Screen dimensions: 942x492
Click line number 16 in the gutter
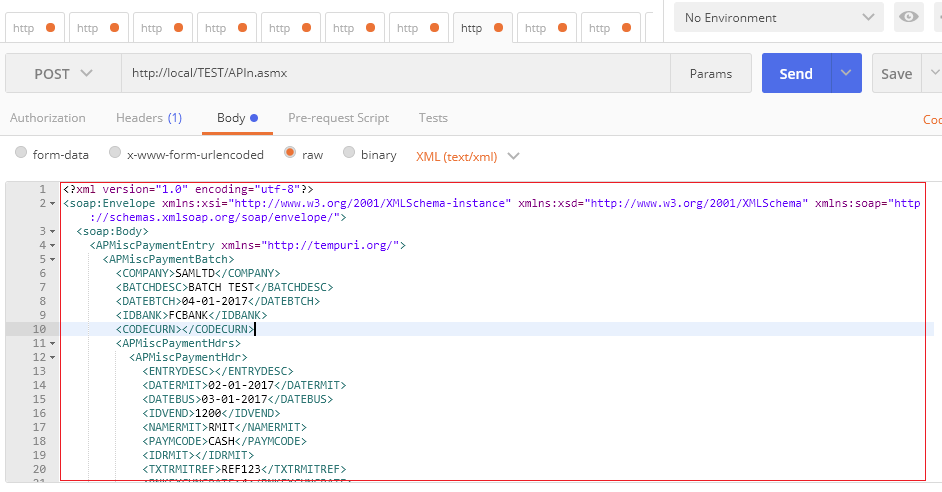39,413
